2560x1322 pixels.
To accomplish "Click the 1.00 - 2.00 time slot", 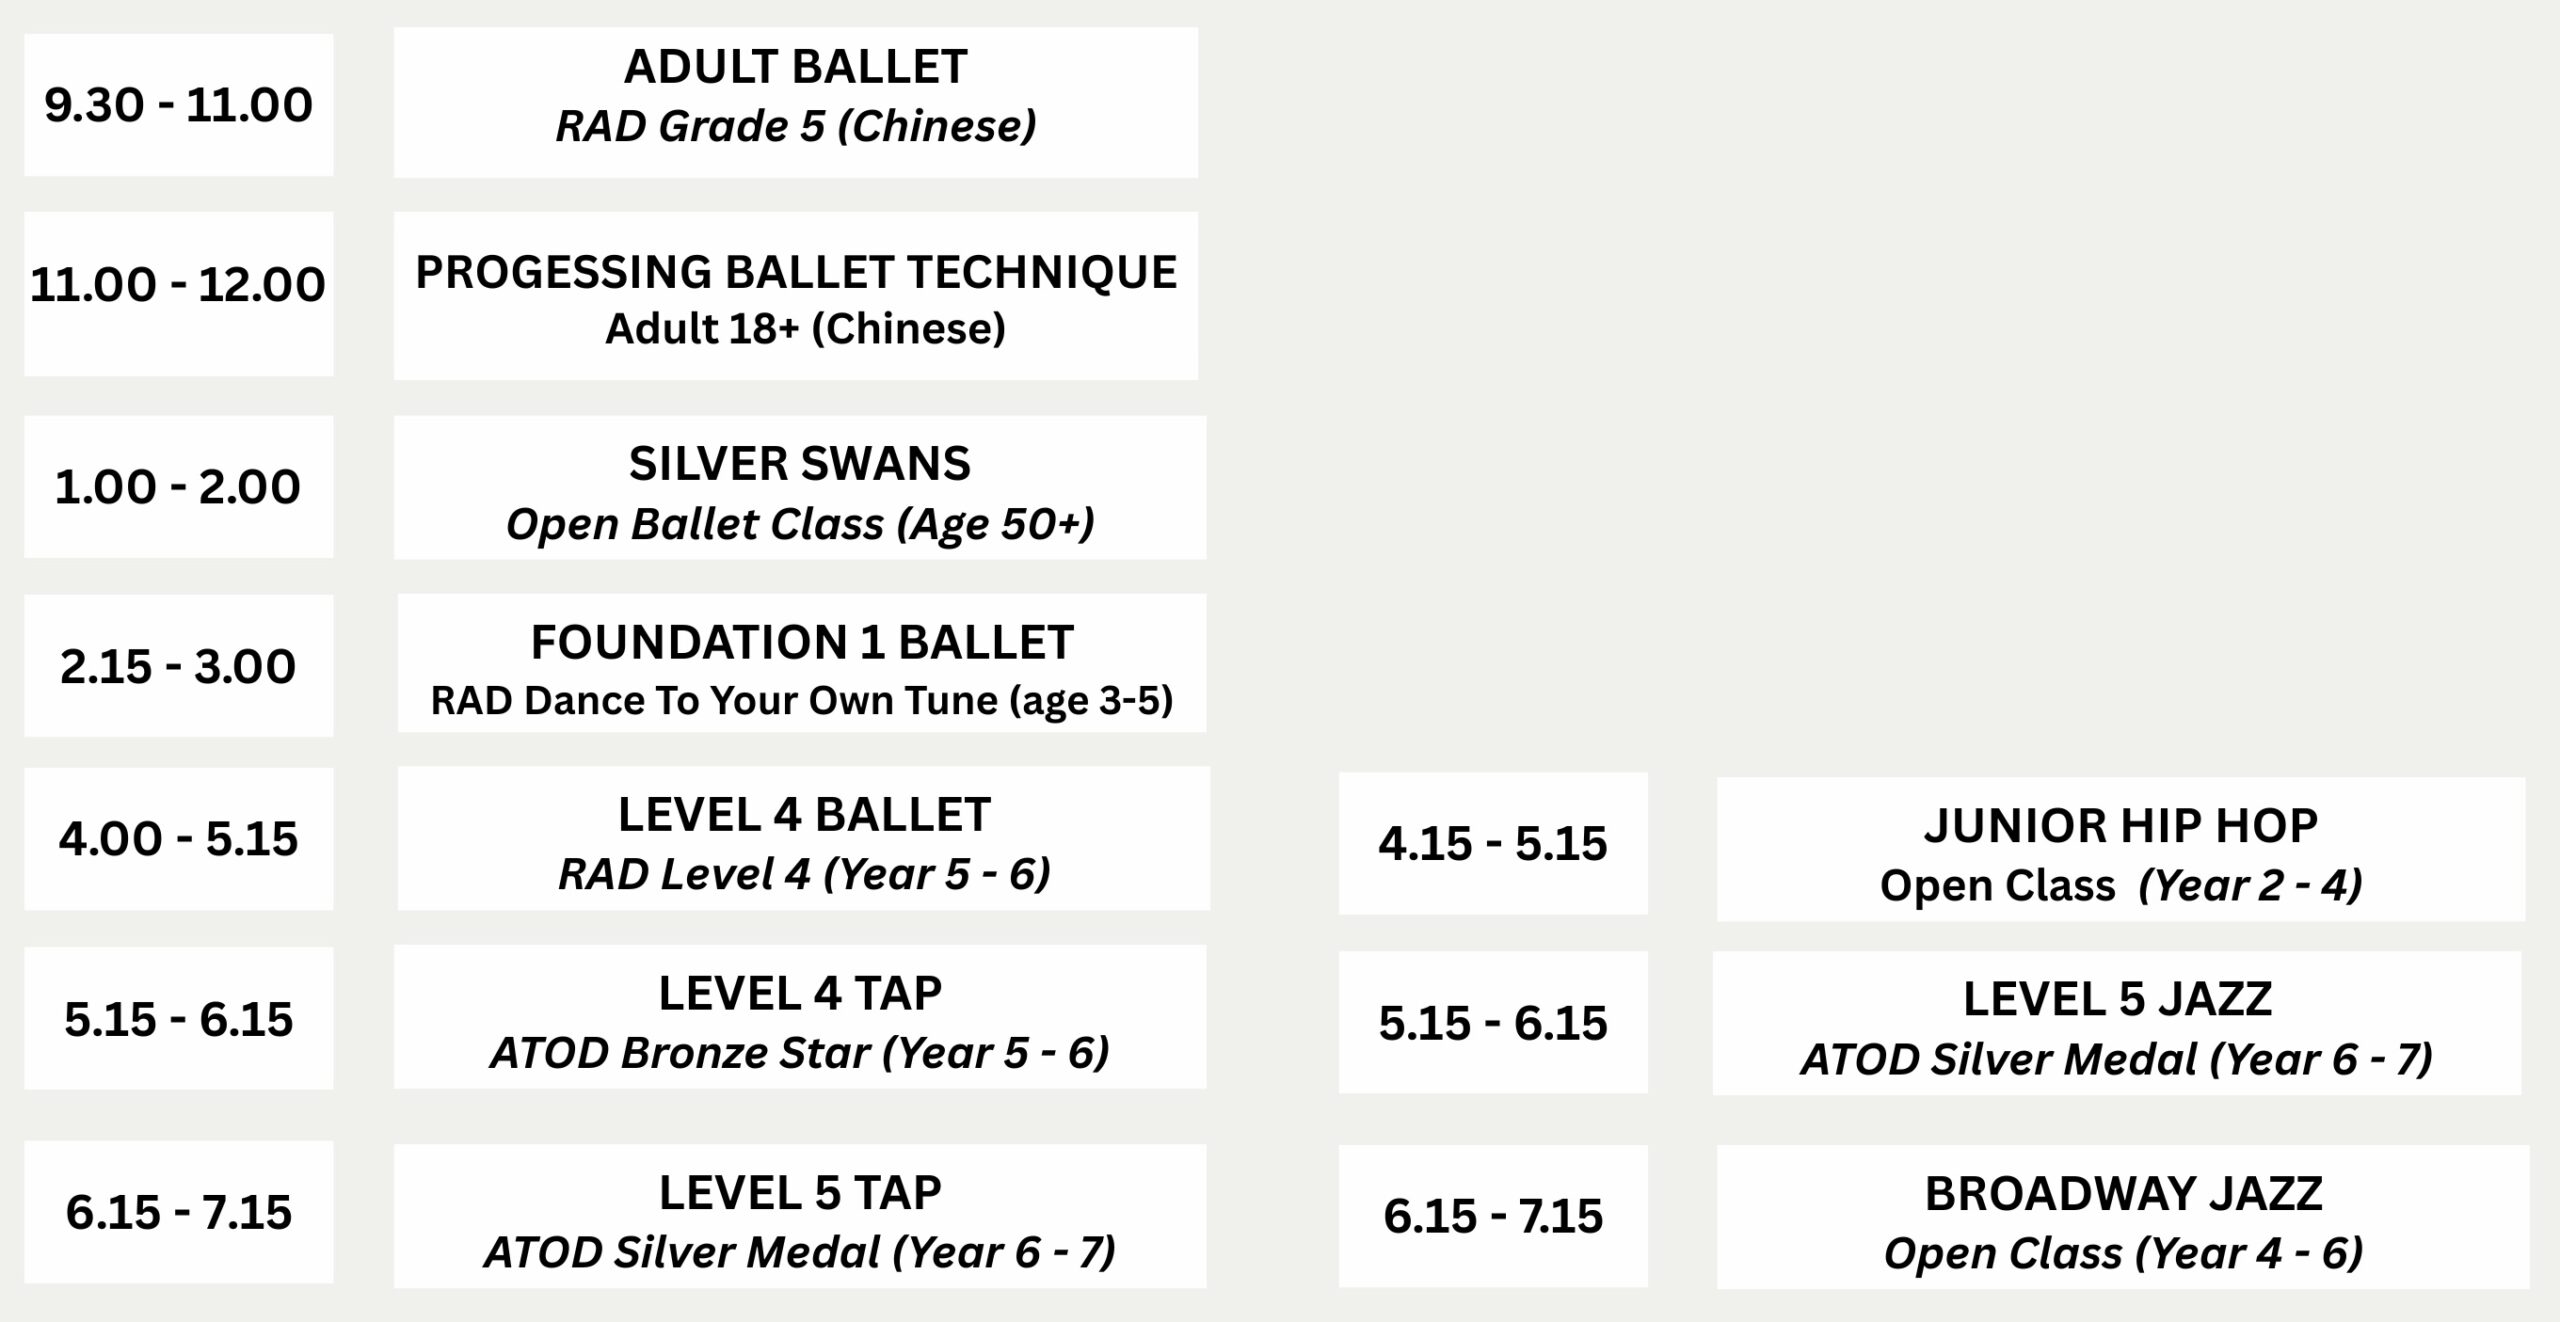I will 178,487.
